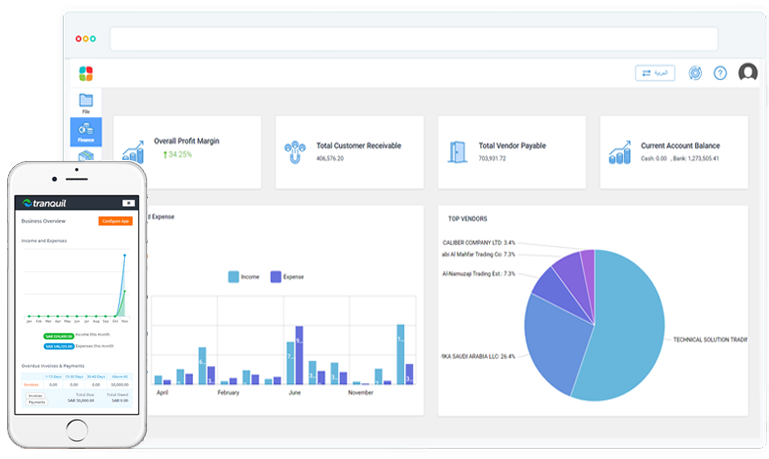Open the help question mark icon

tap(720, 74)
